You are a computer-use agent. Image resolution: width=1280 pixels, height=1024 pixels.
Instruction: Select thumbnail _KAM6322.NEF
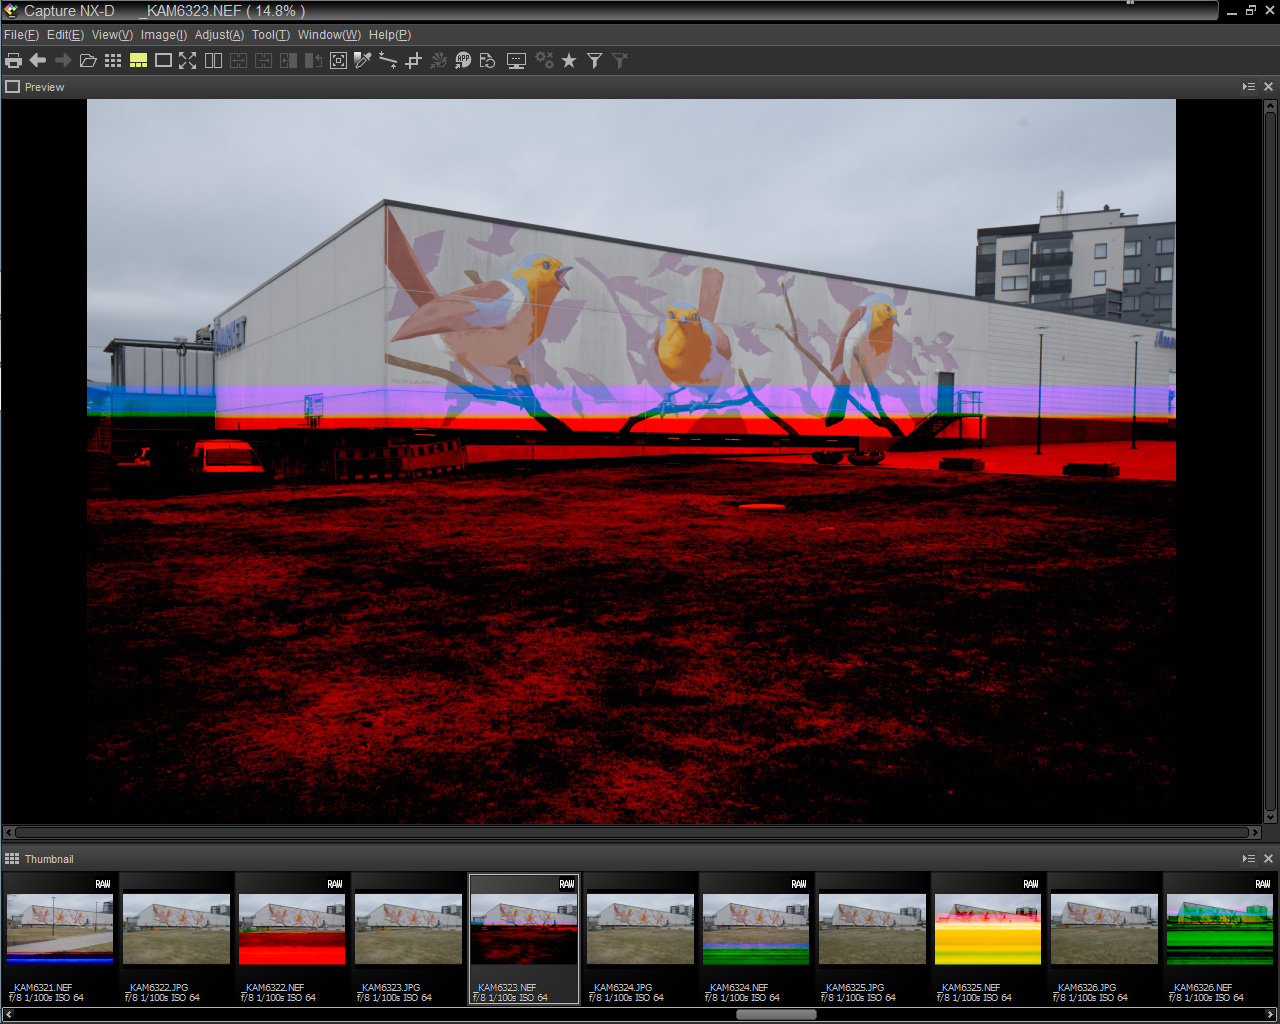(292, 938)
